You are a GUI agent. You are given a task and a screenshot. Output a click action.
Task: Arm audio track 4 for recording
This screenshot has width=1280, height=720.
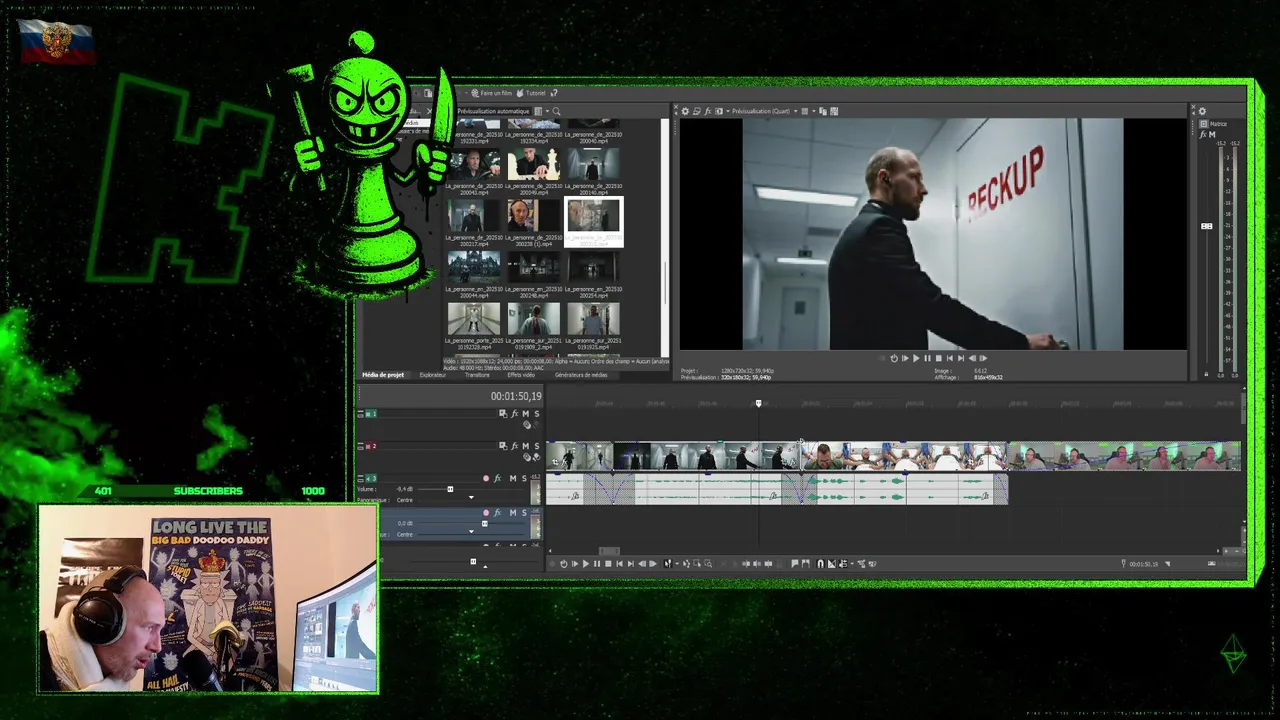(x=486, y=513)
